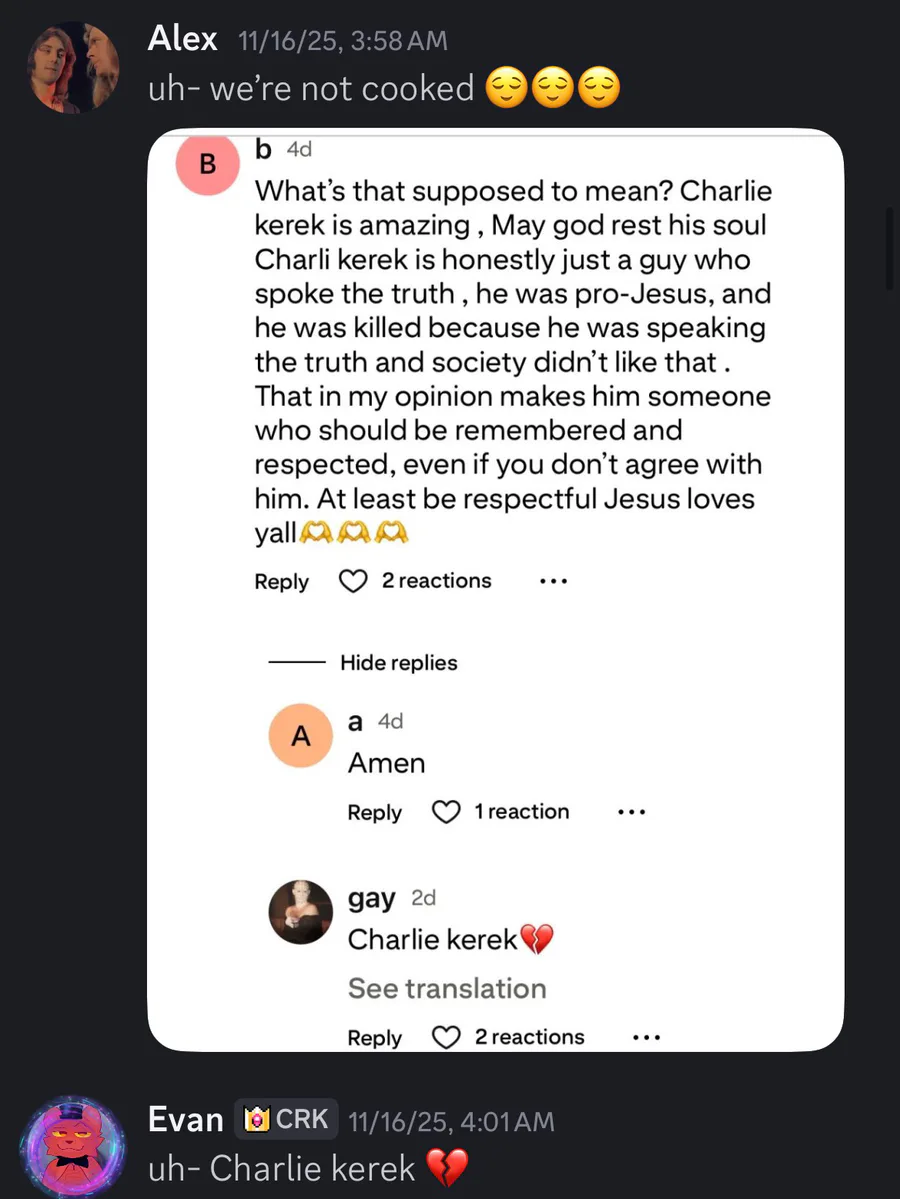The width and height of the screenshot is (900, 1199).
Task: Open Alex's username profile
Action: tap(182, 39)
